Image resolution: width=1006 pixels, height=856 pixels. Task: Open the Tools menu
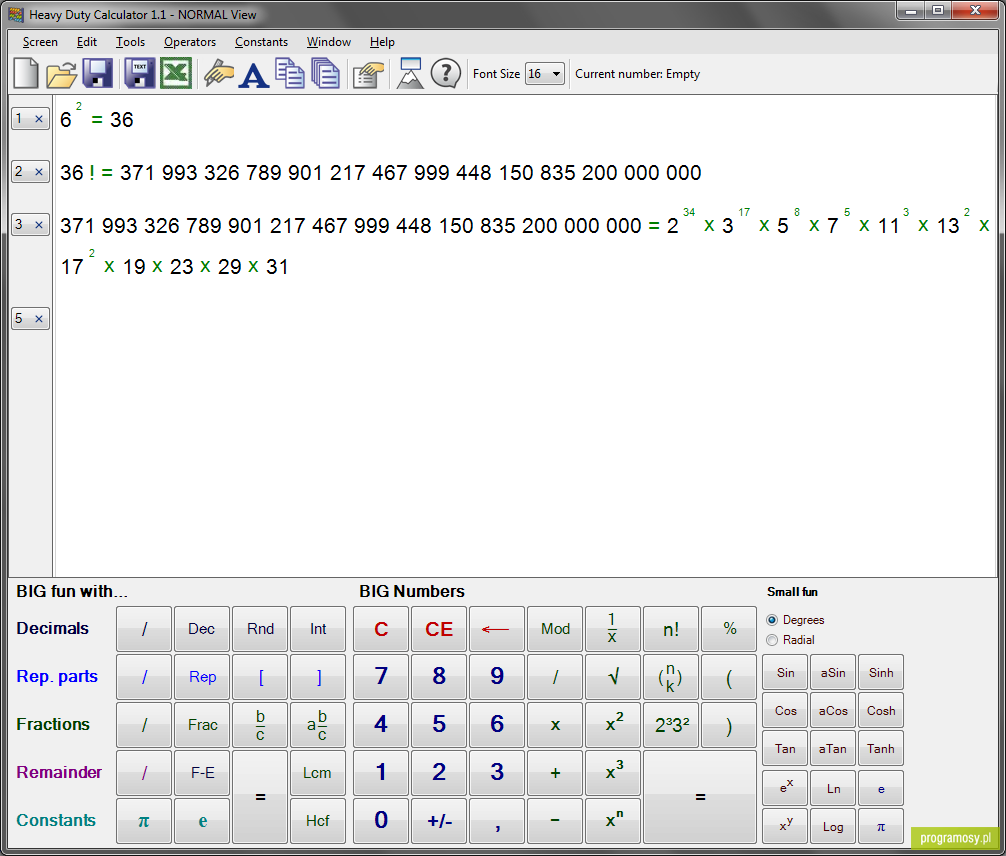click(x=130, y=42)
